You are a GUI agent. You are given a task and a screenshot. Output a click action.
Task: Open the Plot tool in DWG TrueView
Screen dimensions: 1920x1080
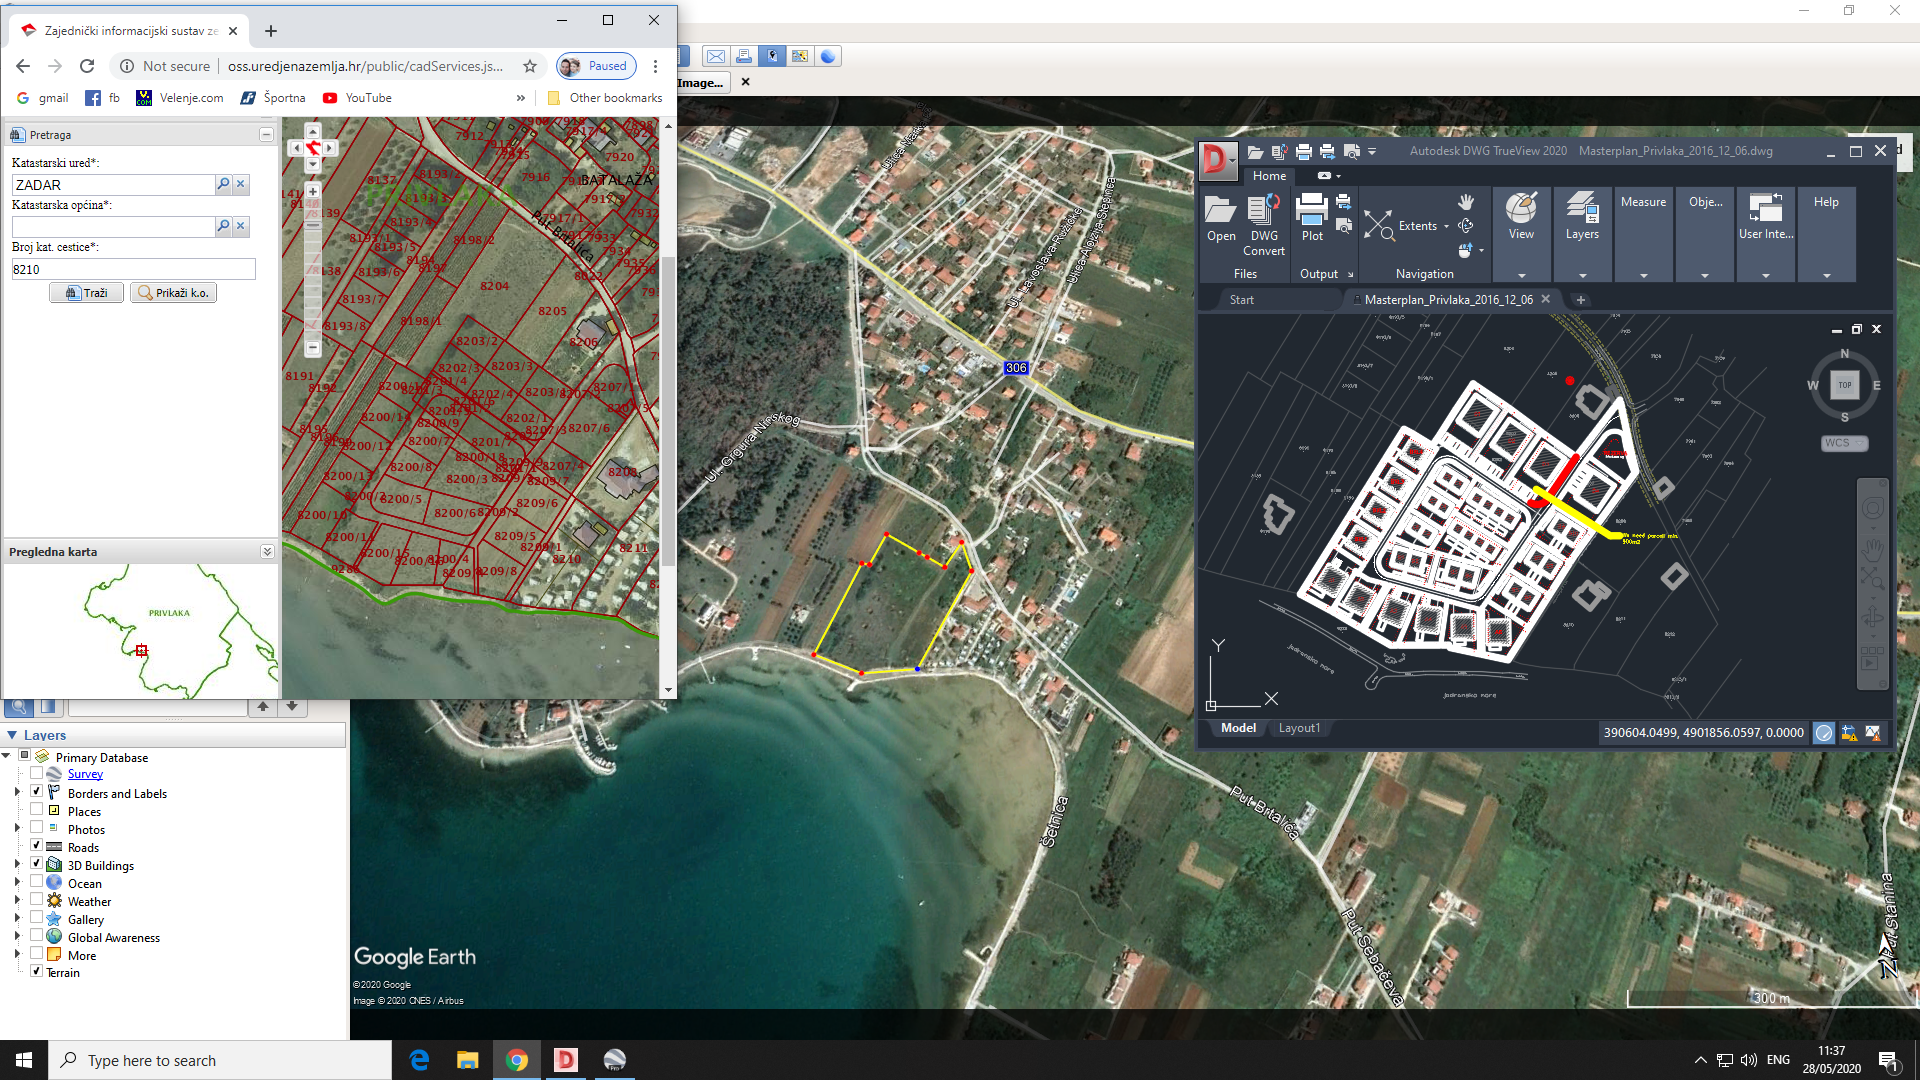tap(1312, 215)
